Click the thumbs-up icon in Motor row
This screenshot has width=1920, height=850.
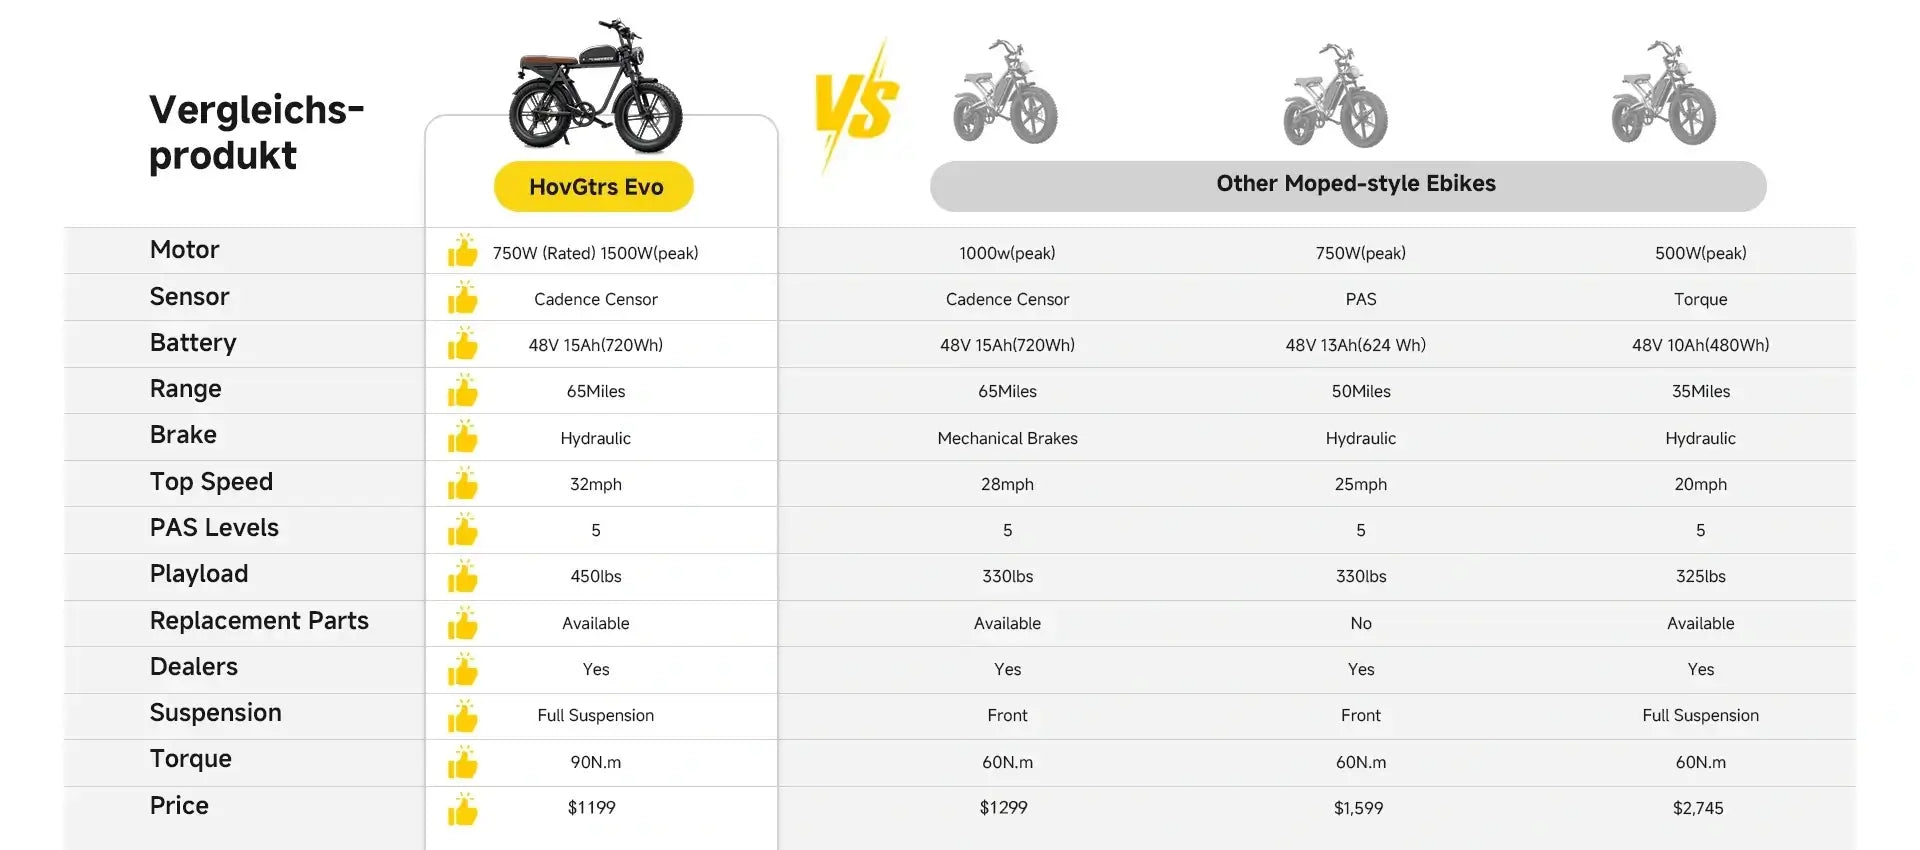(x=462, y=251)
